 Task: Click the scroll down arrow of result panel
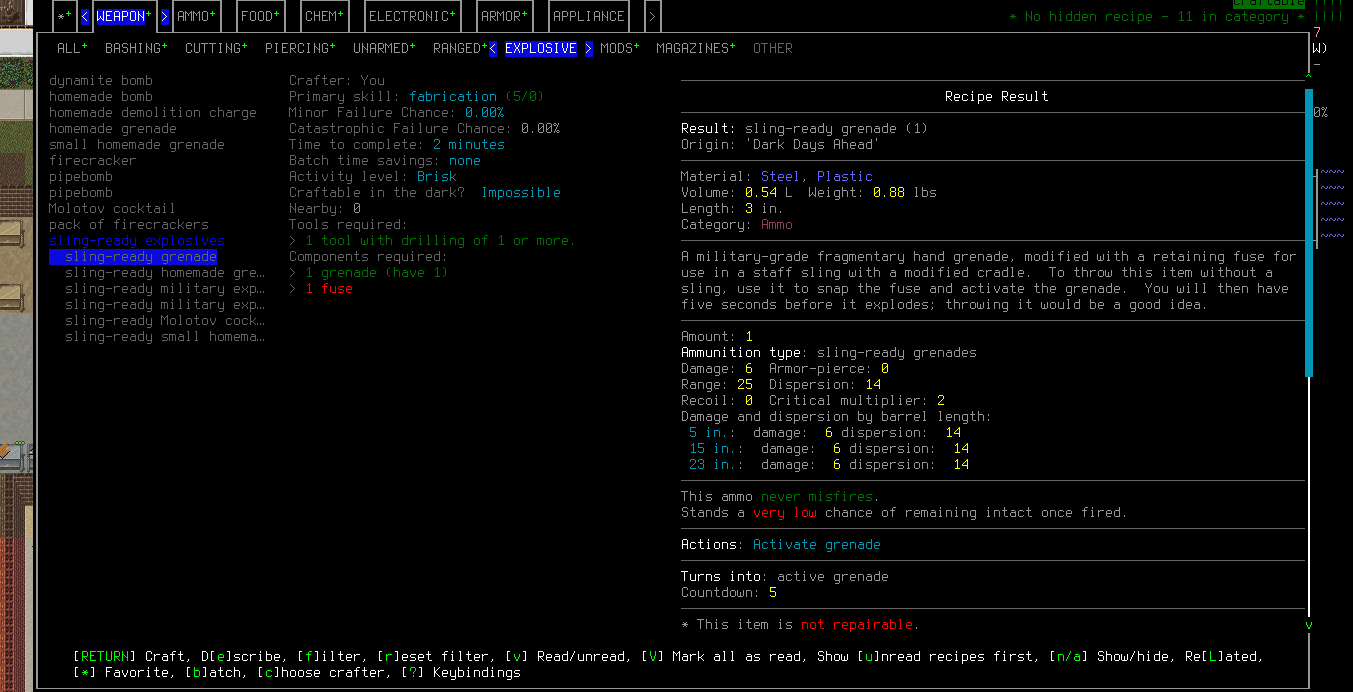1309,625
